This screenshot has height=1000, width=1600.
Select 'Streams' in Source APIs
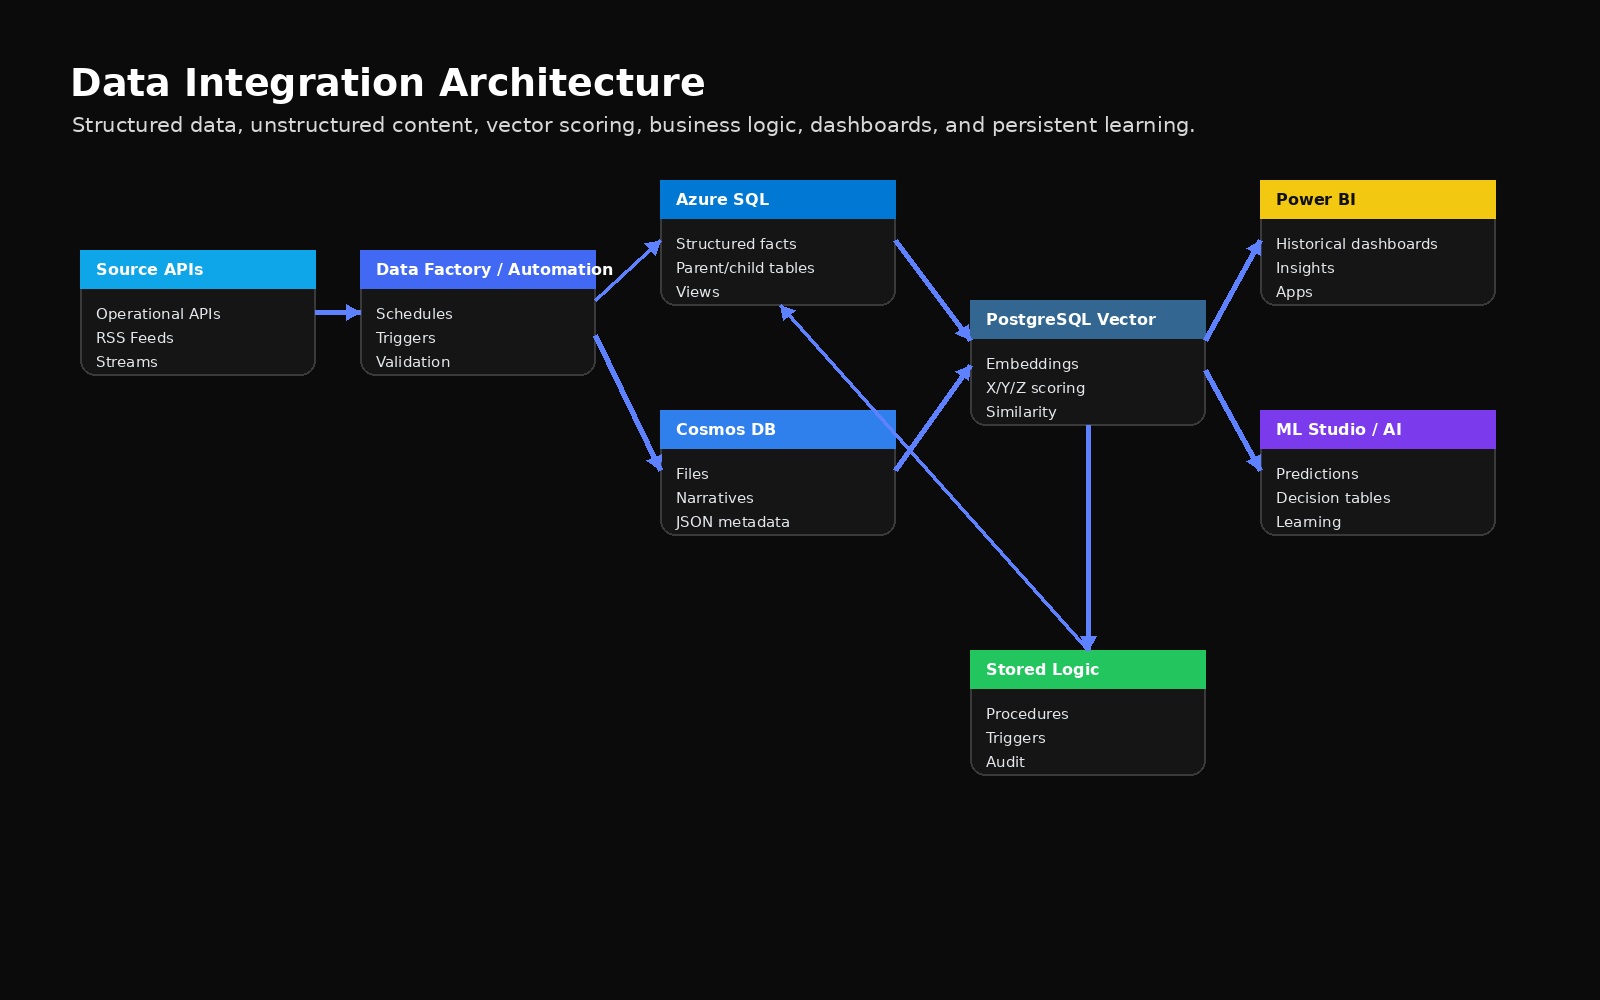(x=127, y=362)
